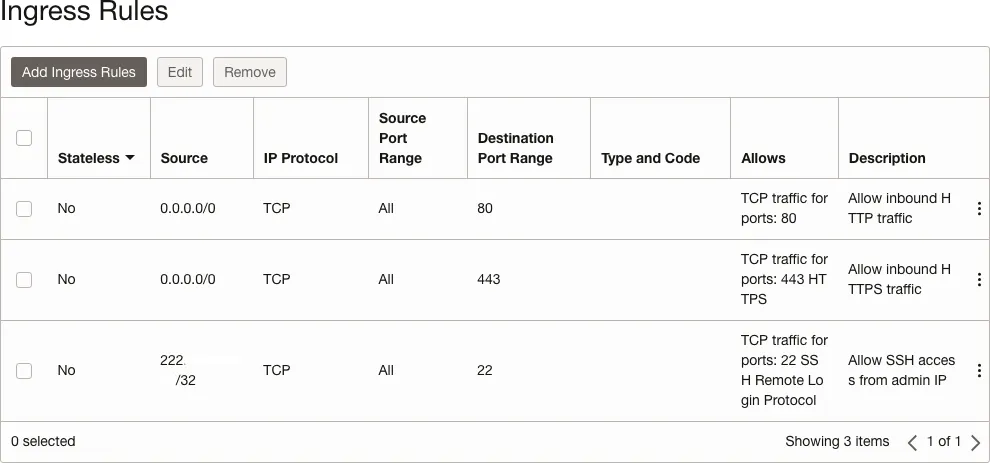Screen dimensions: 990x463
Task: Click the IP Protocol column header
Action: tap(301, 158)
